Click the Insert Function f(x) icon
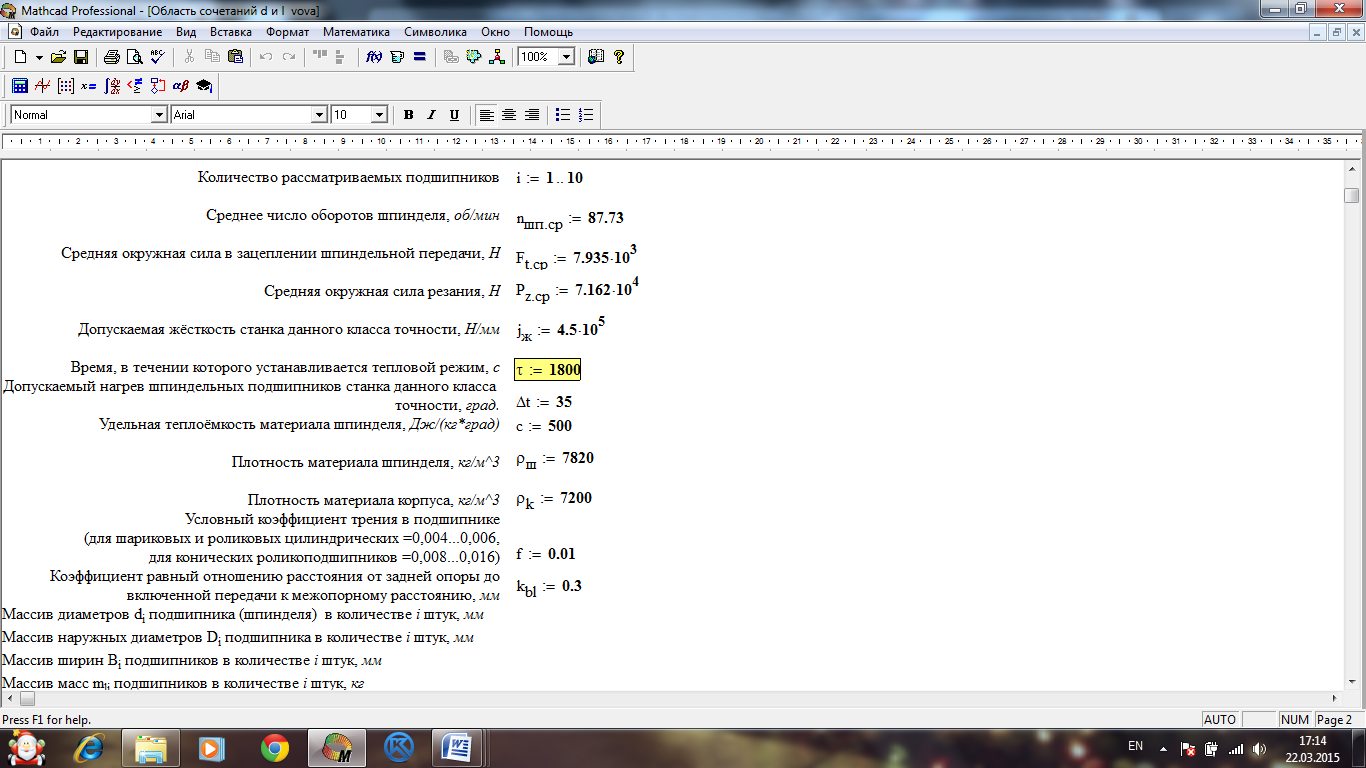 pyautogui.click(x=374, y=57)
